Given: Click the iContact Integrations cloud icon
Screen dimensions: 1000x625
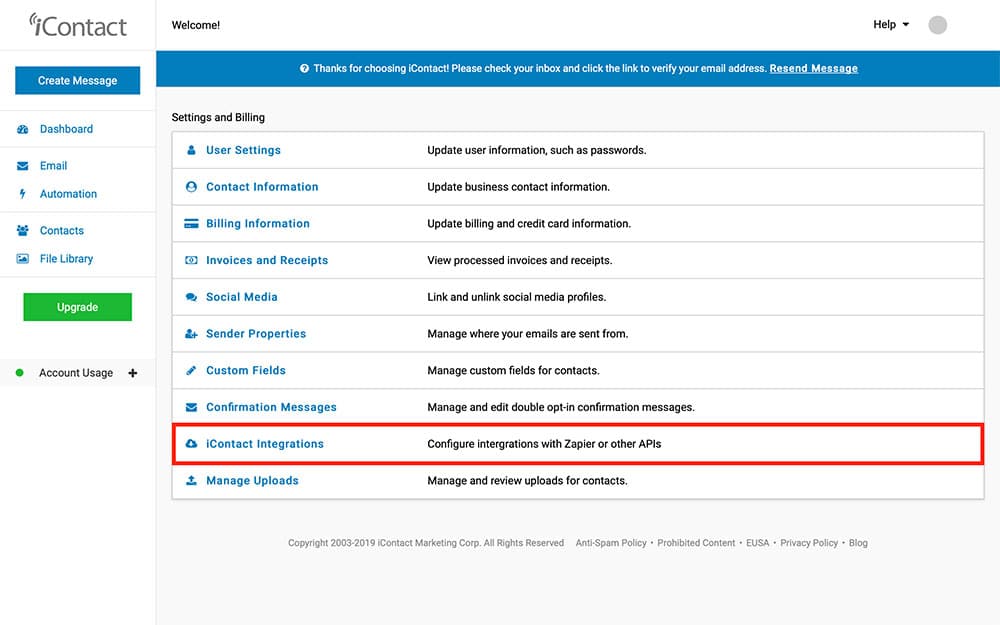Looking at the screenshot, I should [x=191, y=444].
